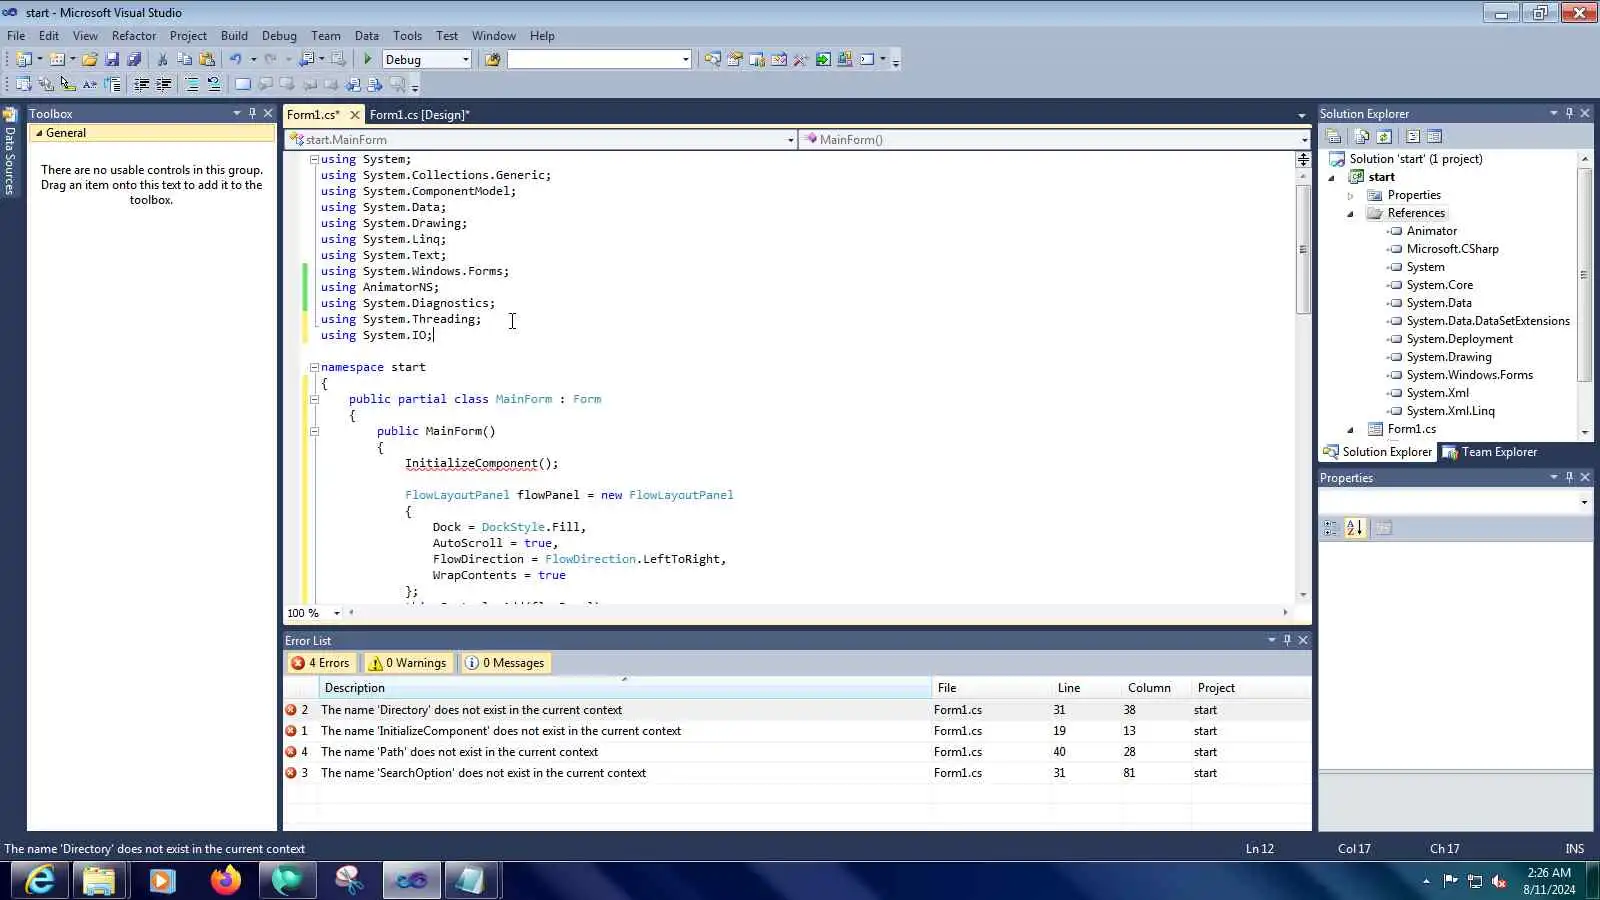Click into the Find combo box field
The width and height of the screenshot is (1600, 900).
tap(594, 60)
